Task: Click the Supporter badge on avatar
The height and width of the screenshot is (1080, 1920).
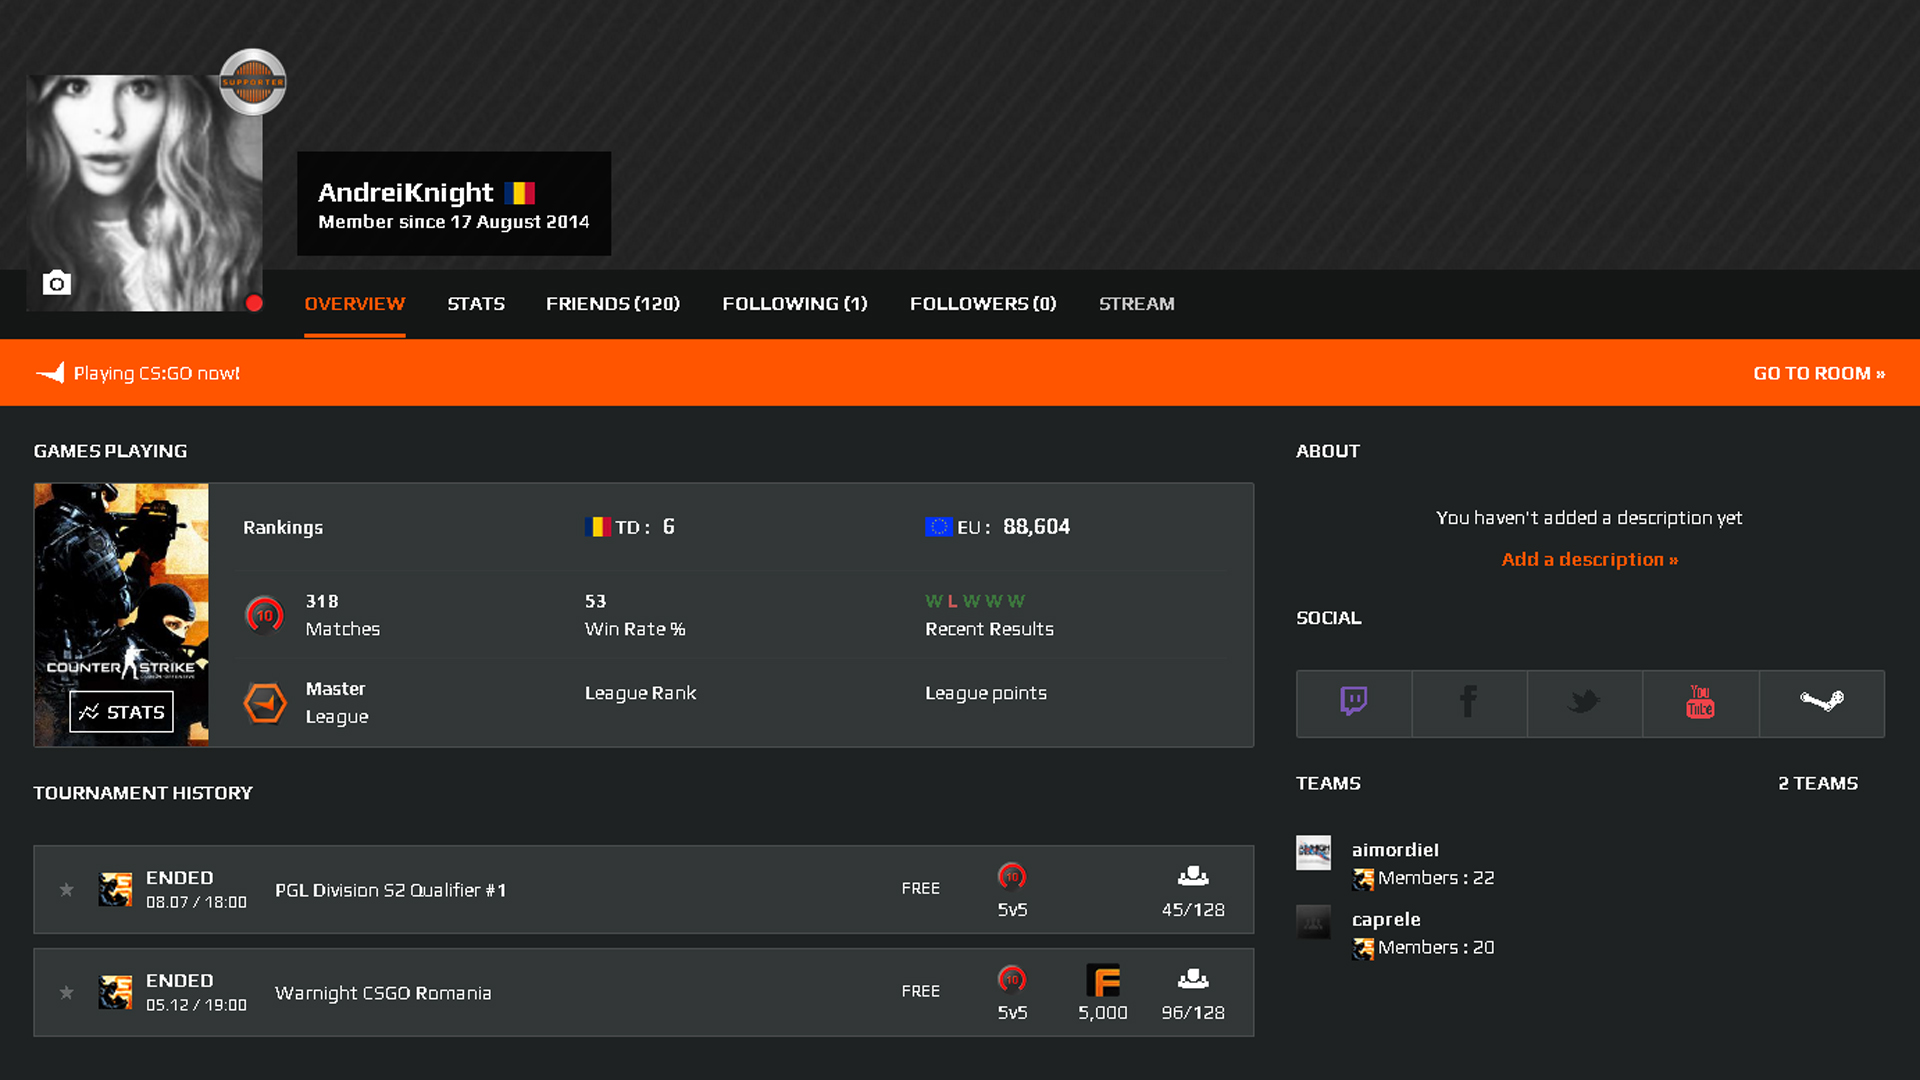Action: point(253,82)
